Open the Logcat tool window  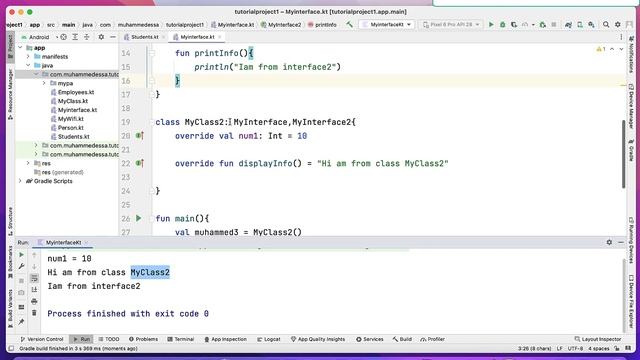pos(269,339)
